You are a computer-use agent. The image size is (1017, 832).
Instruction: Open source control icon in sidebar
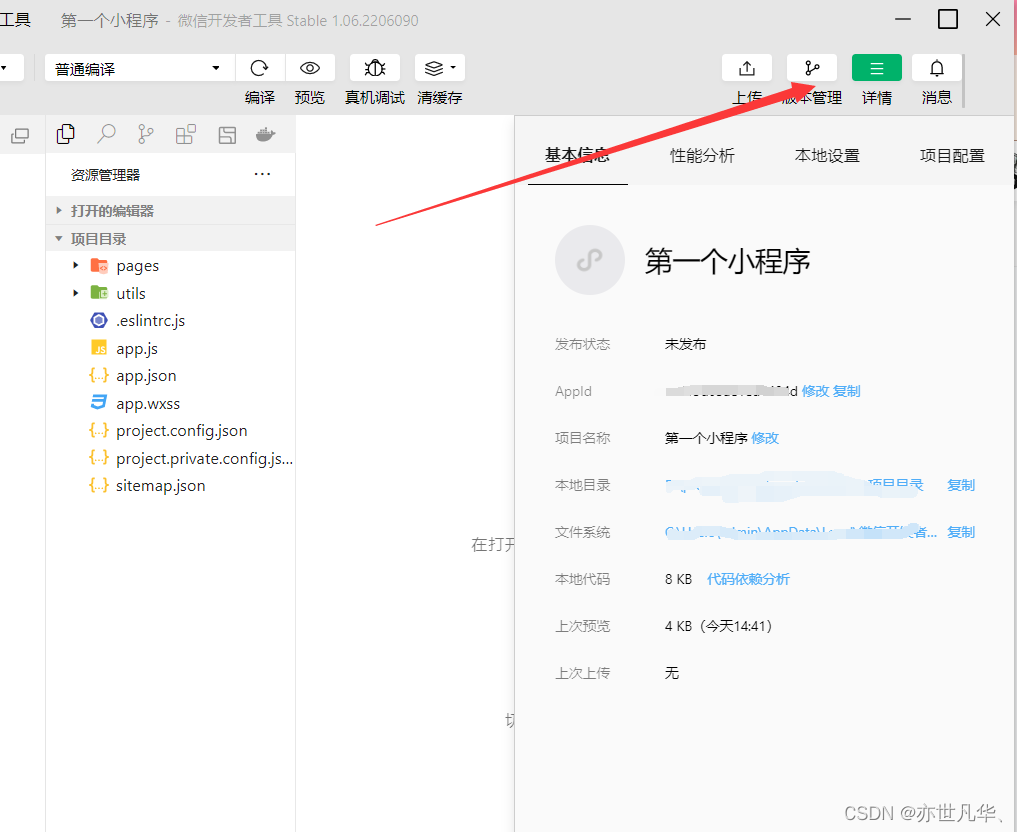(x=146, y=134)
